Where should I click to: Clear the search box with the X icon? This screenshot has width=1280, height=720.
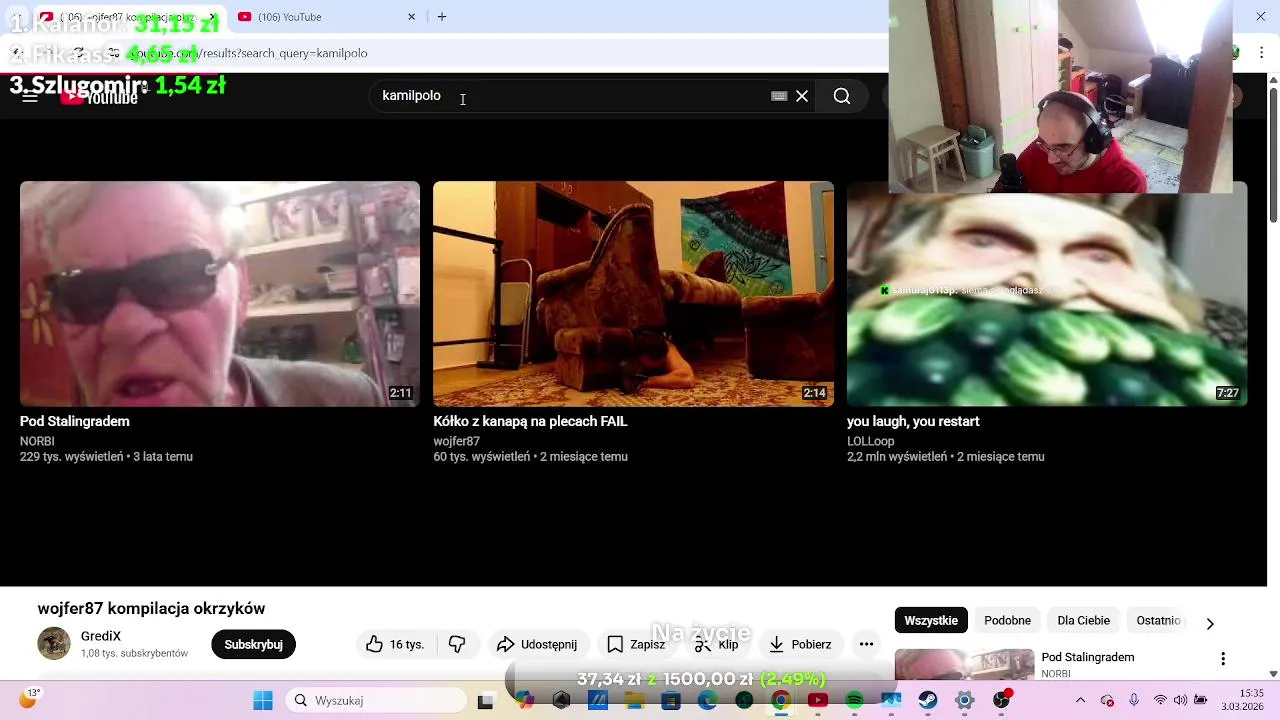point(802,96)
